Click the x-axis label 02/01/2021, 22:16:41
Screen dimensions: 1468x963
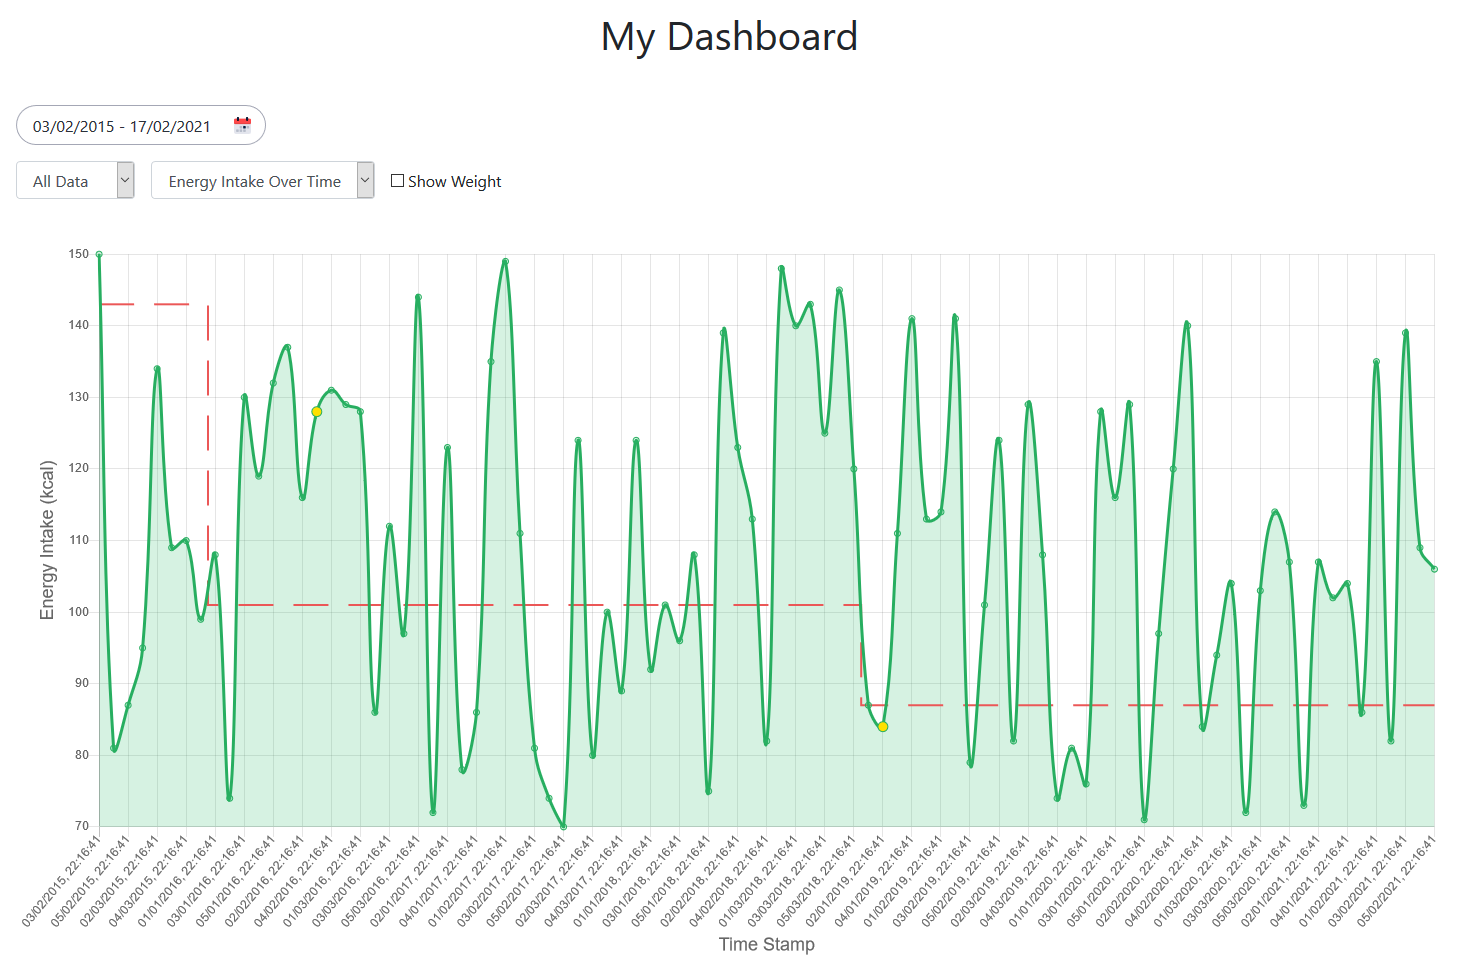pyautogui.click(x=1281, y=881)
